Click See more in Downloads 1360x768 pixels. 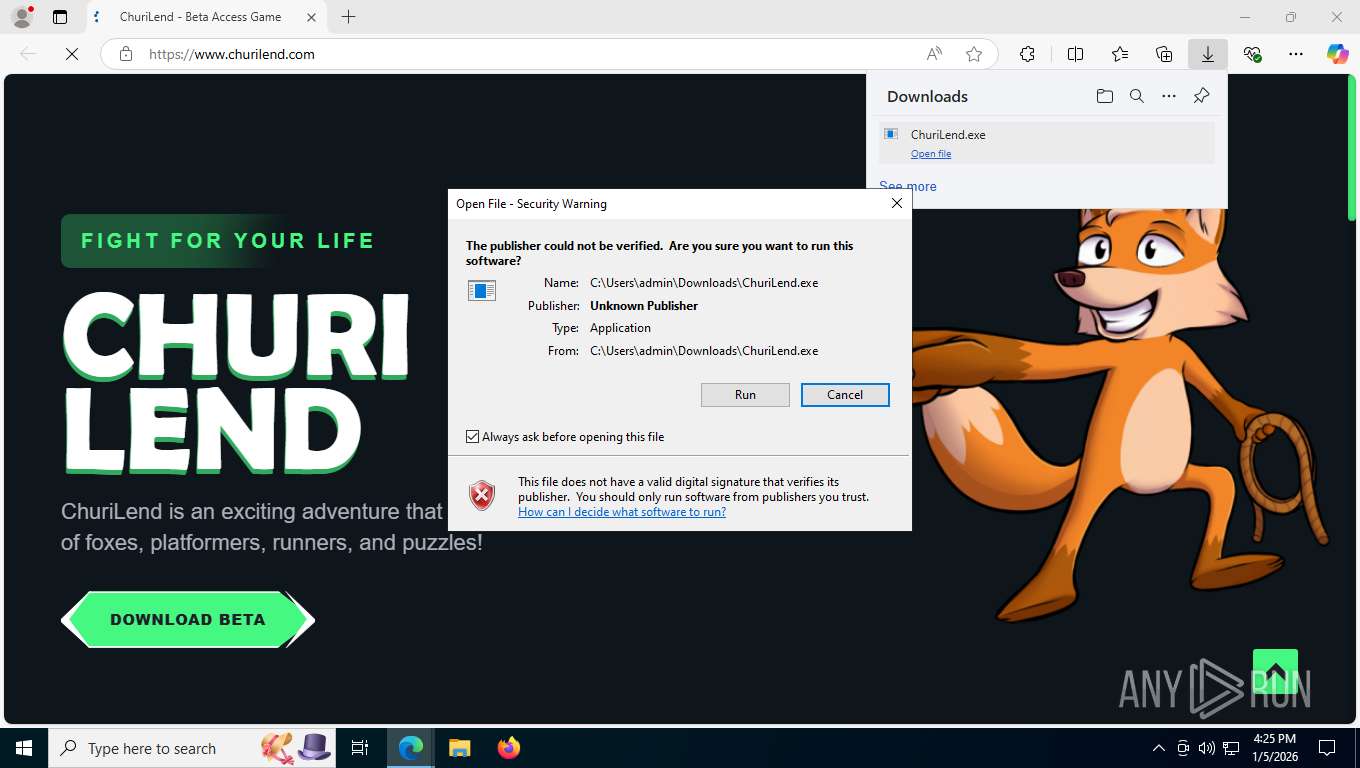tap(908, 186)
